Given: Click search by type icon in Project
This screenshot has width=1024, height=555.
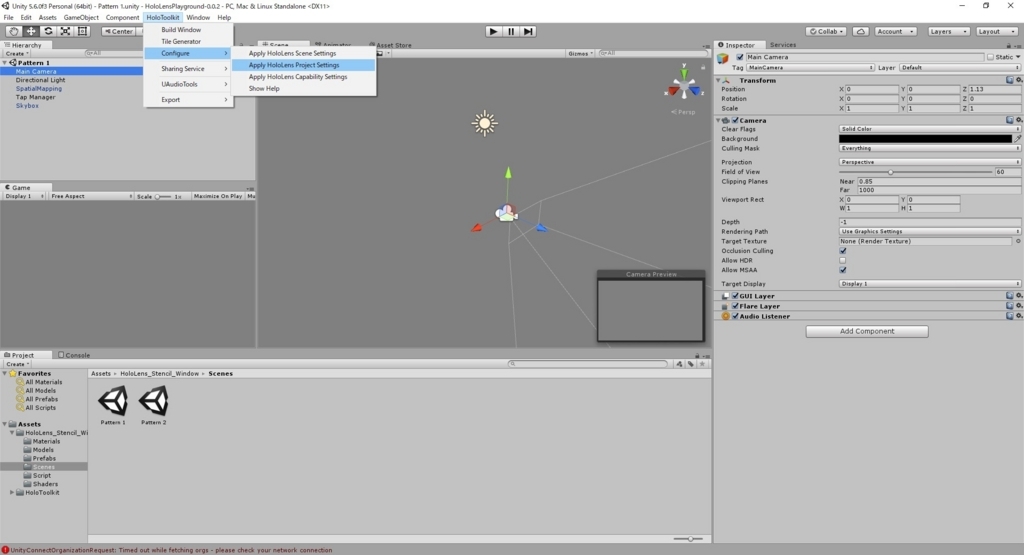Looking at the screenshot, I should point(680,364).
